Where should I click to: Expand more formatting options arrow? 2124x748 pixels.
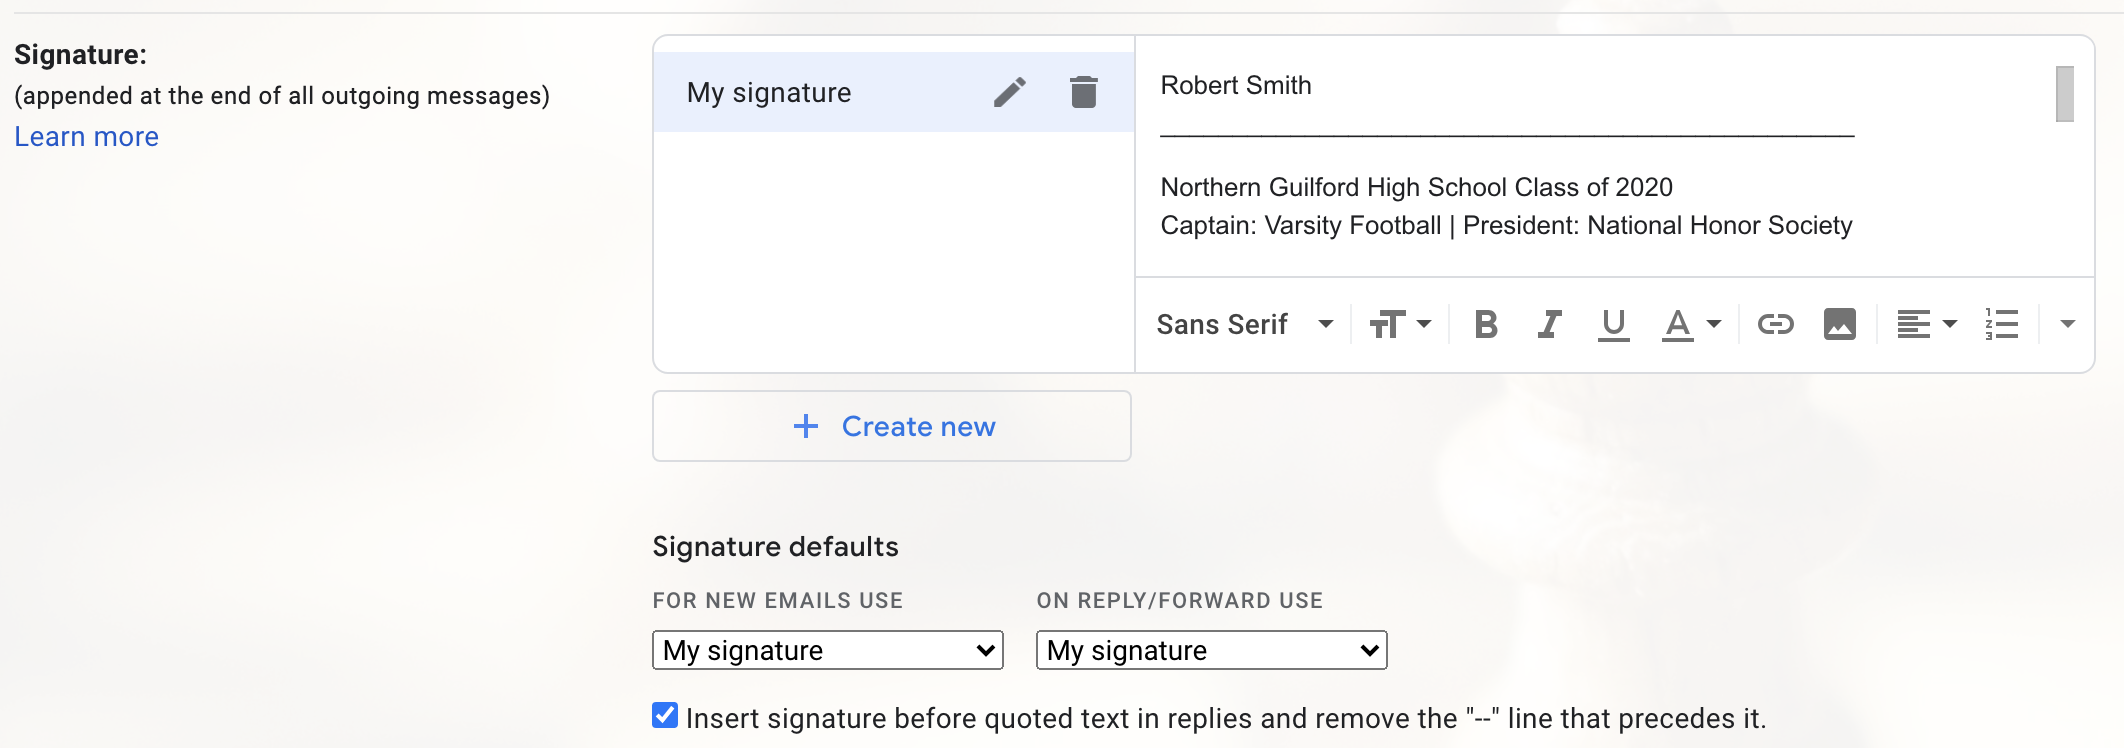[x=2068, y=324]
